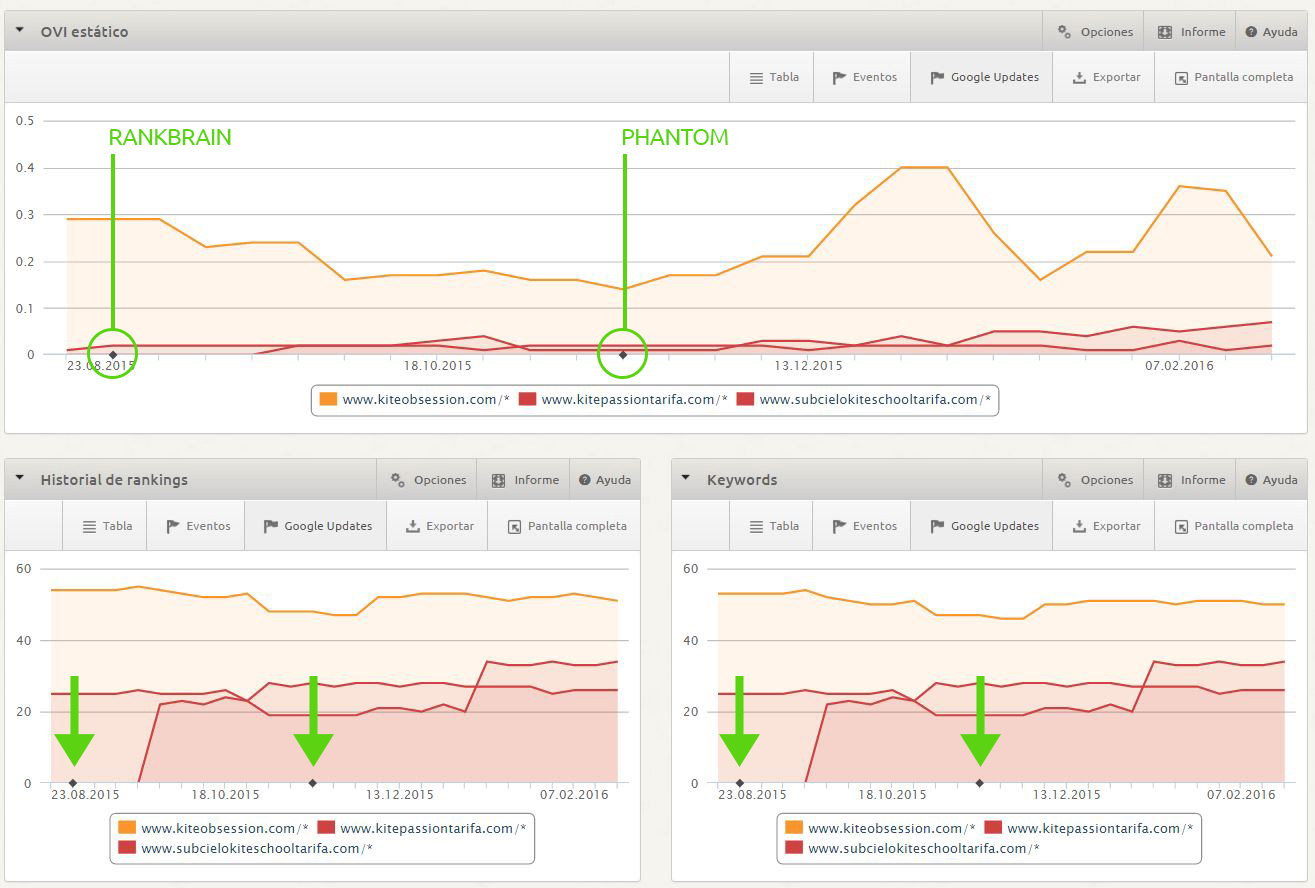Image resolution: width=1315 pixels, height=888 pixels.
Task: Open Informe in Historial de rankings
Action: pyautogui.click(x=524, y=480)
